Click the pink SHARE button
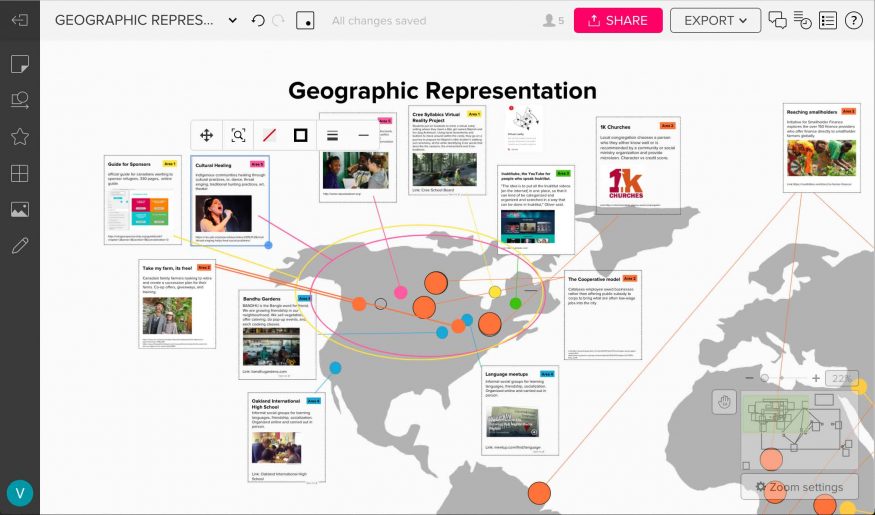The image size is (875, 515). coord(617,20)
